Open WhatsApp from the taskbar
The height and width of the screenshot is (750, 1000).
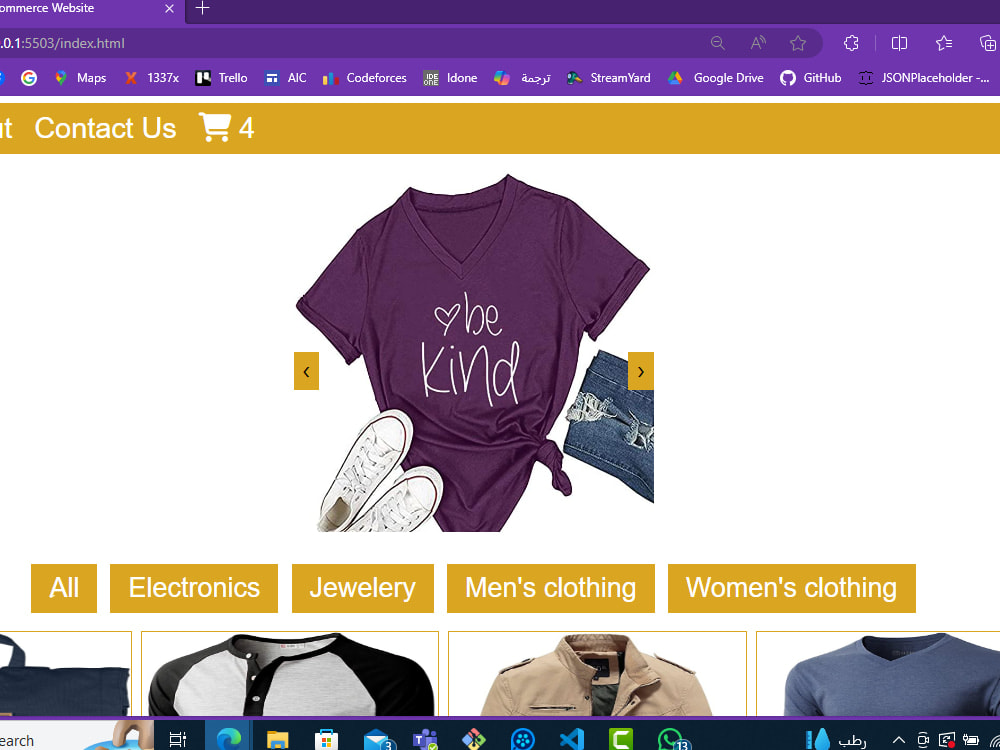point(668,740)
